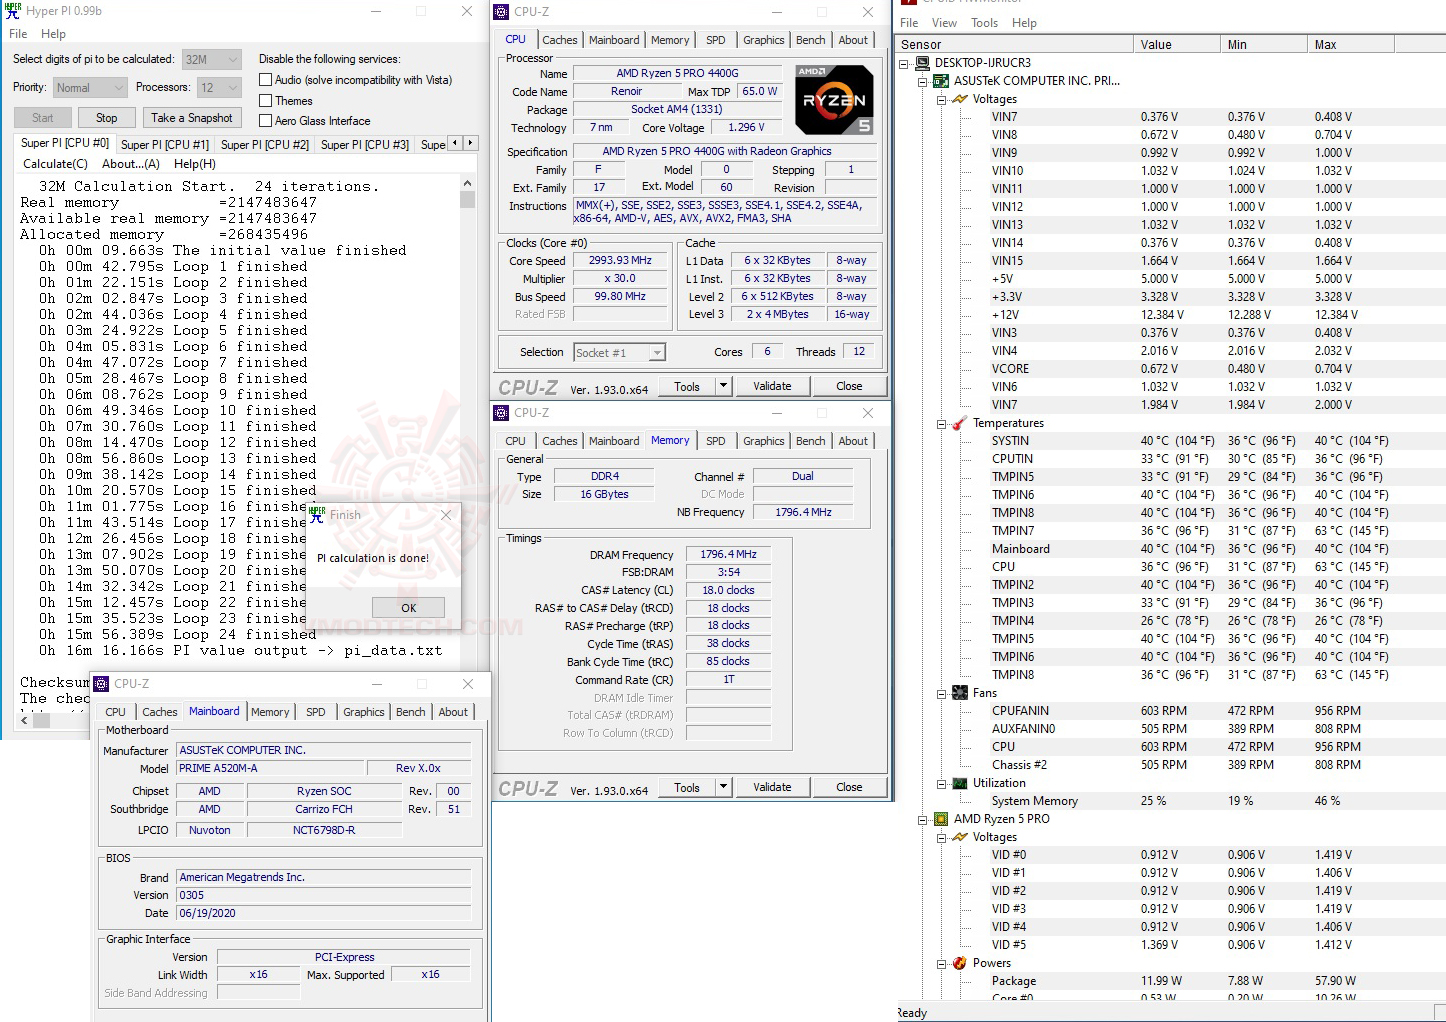1446x1022 pixels.
Task: Click the Hyper PI title bar icon
Action: 10,10
